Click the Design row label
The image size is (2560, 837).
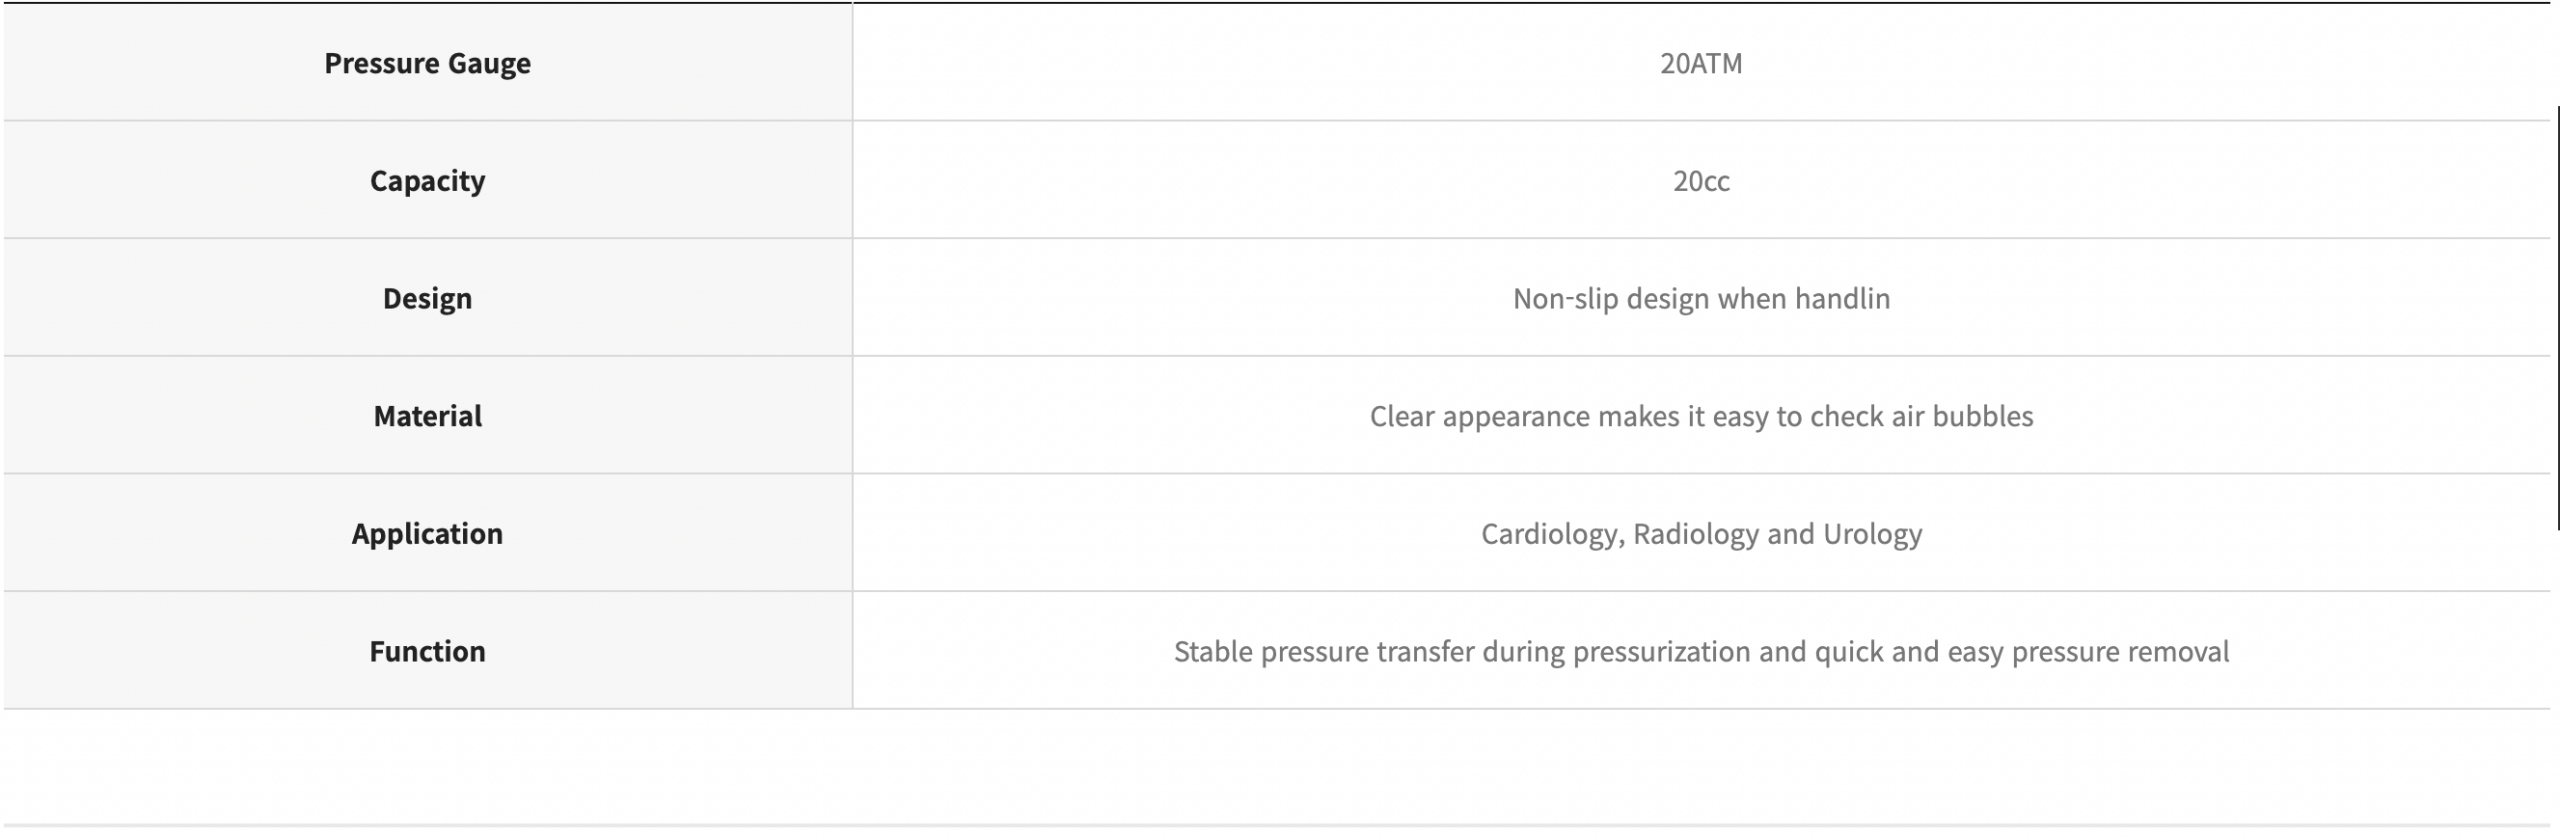pyautogui.click(x=427, y=298)
